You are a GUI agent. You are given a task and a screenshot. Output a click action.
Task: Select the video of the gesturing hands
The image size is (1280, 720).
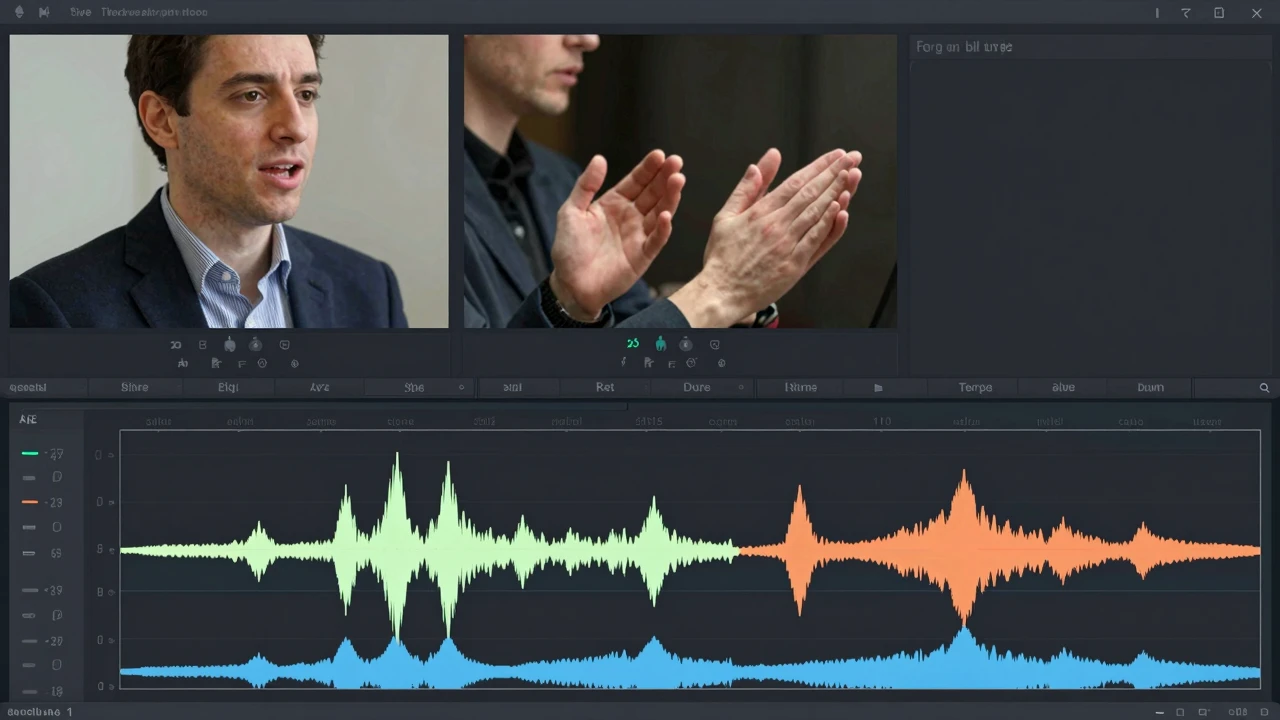point(680,181)
